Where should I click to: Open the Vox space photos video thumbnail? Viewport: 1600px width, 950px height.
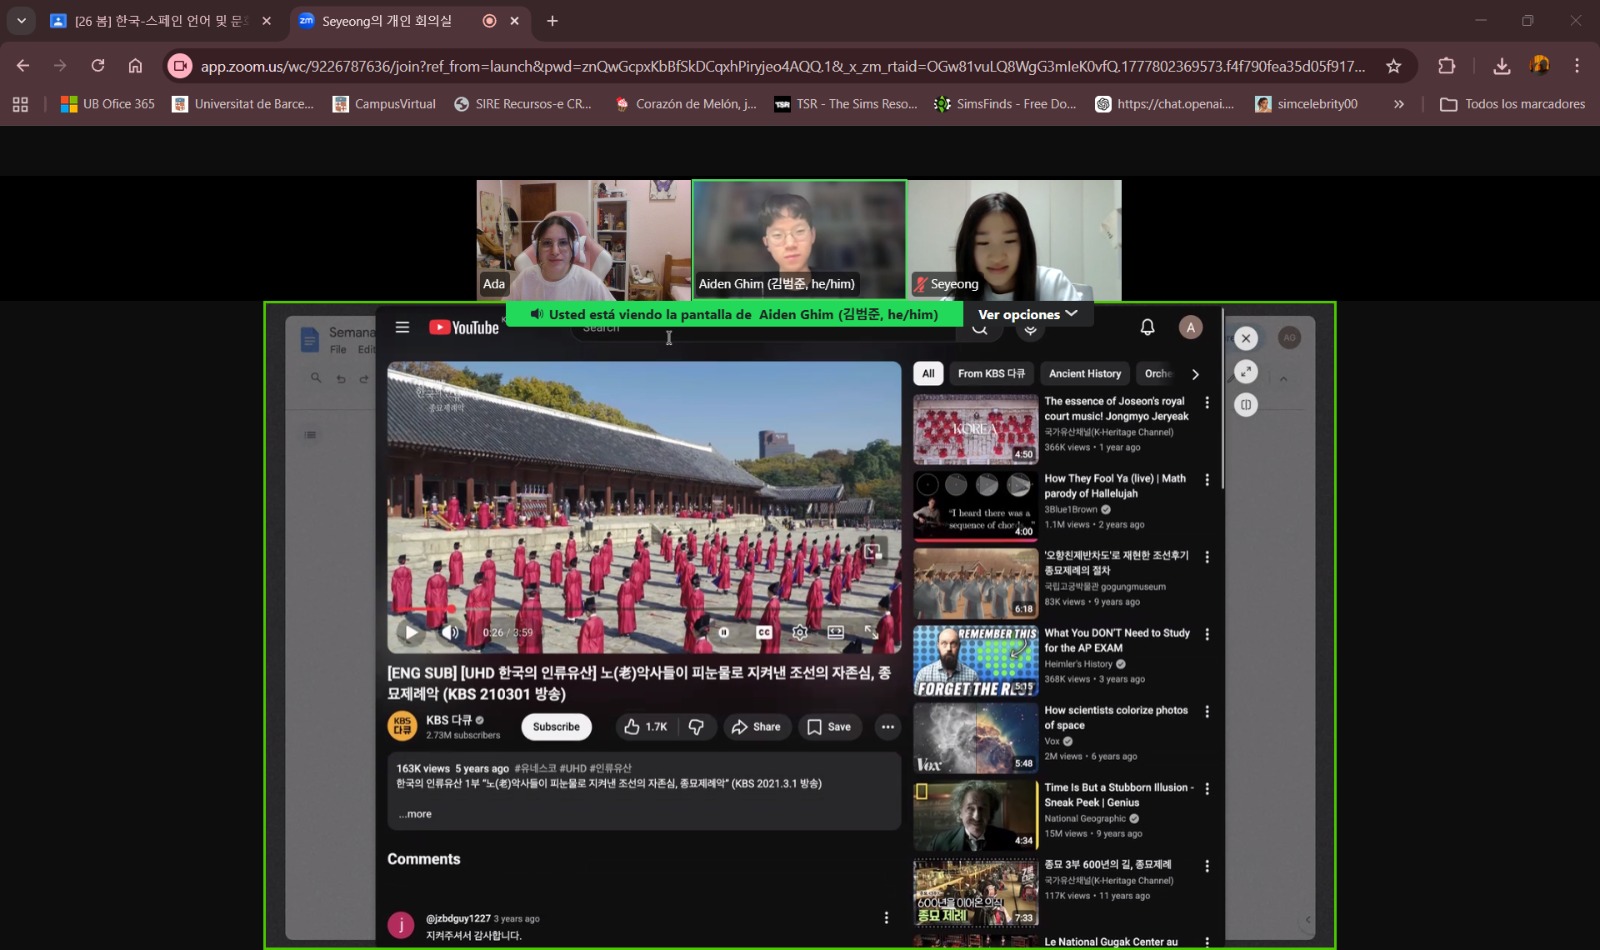976,738
